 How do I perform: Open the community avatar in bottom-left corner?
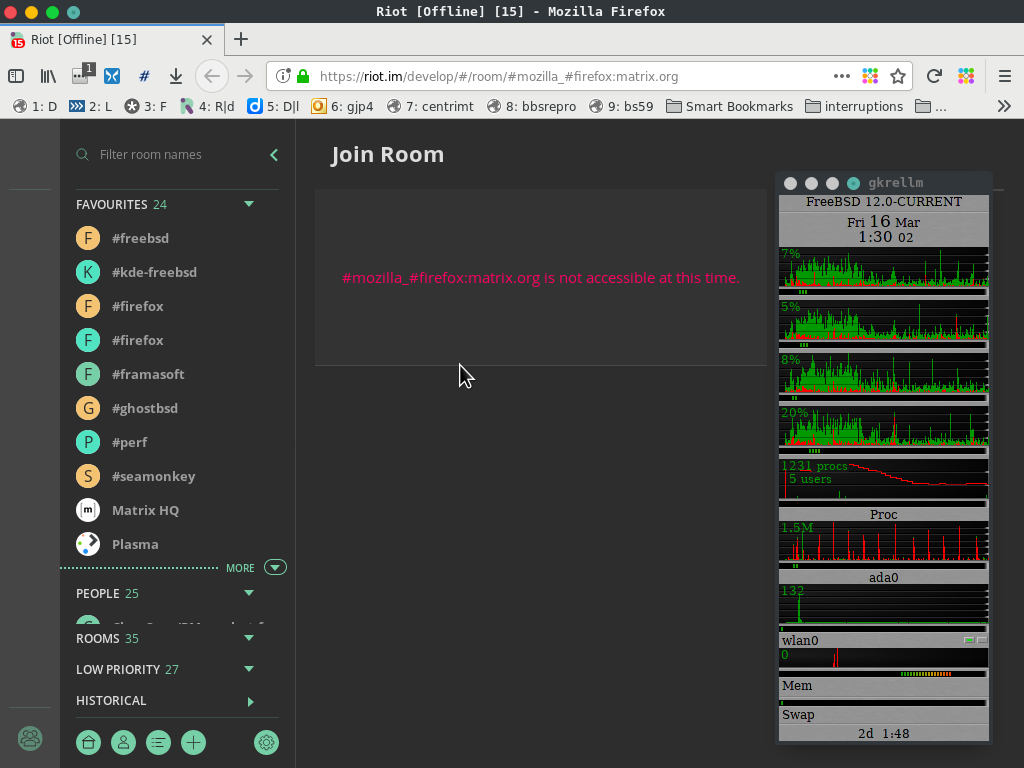click(x=29, y=739)
